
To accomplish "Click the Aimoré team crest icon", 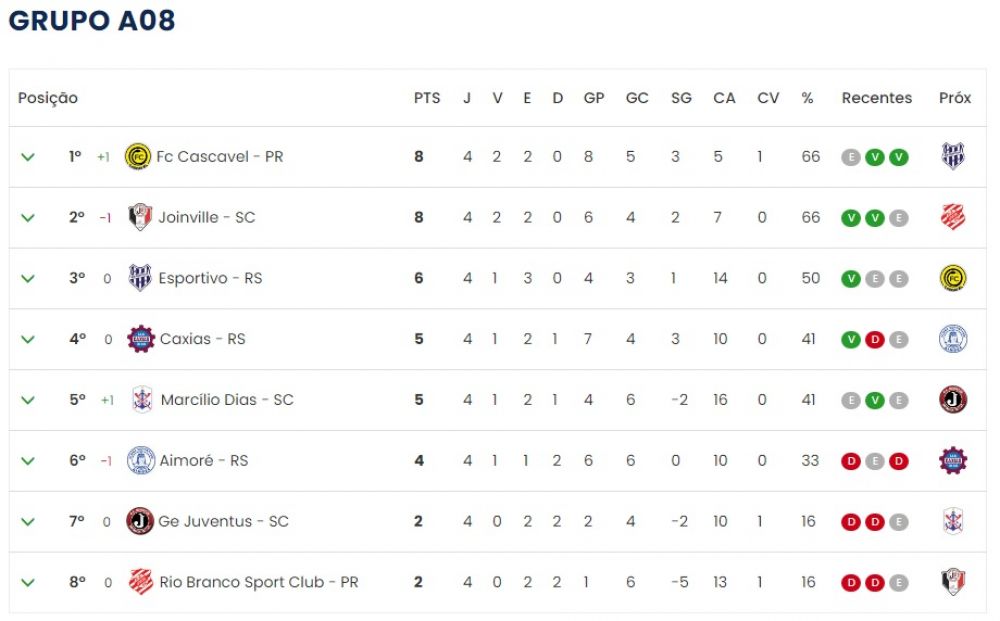I will pos(141,460).
